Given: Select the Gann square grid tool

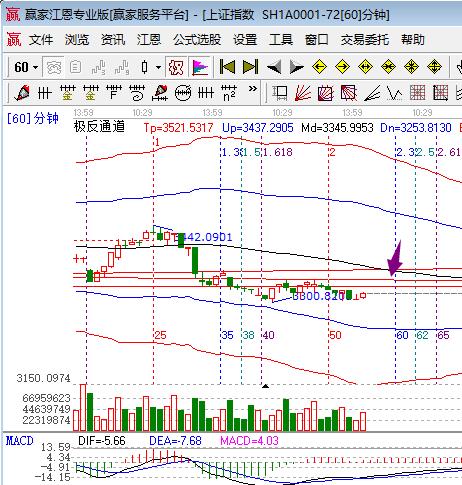Looking at the screenshot, I should pyautogui.click(x=417, y=93).
